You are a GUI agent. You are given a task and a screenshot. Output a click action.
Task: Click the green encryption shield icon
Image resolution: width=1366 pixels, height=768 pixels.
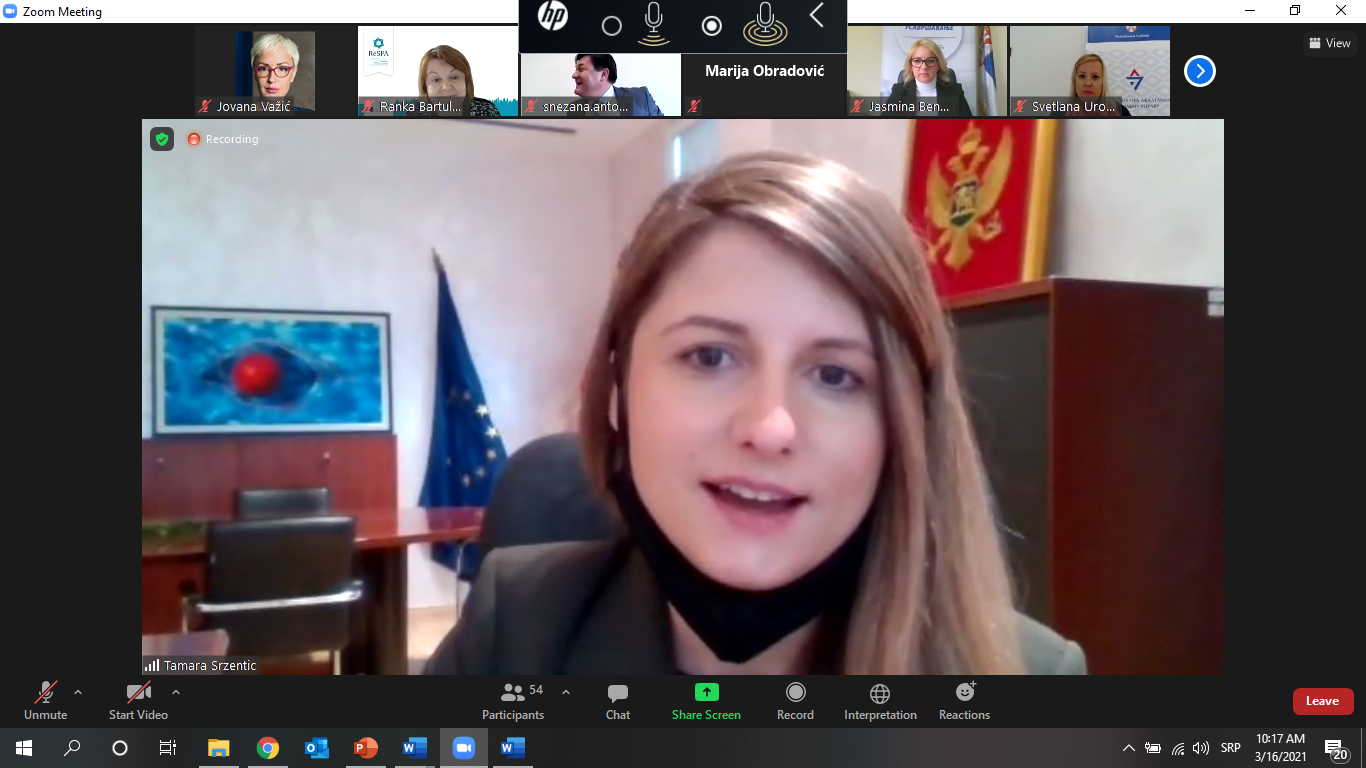(x=162, y=139)
